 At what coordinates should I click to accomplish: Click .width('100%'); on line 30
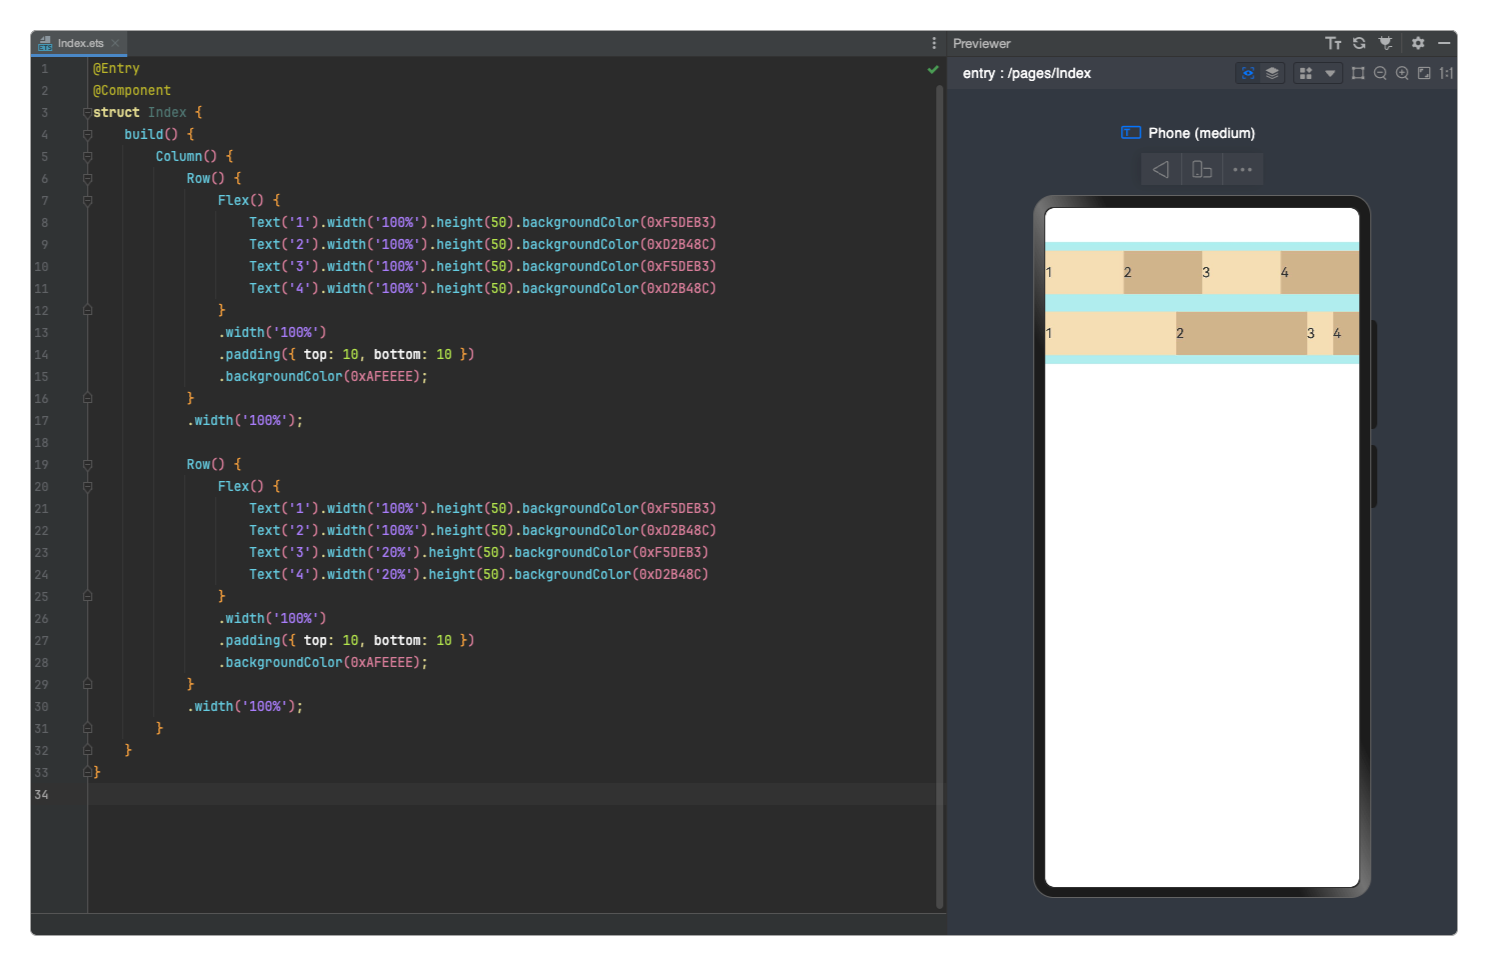point(245,706)
